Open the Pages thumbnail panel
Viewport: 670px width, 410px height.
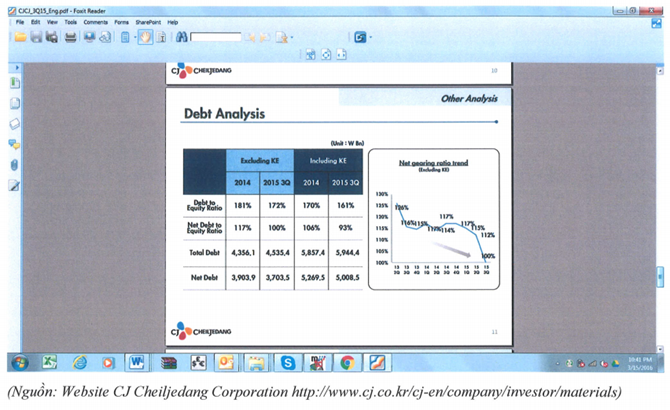coord(14,103)
